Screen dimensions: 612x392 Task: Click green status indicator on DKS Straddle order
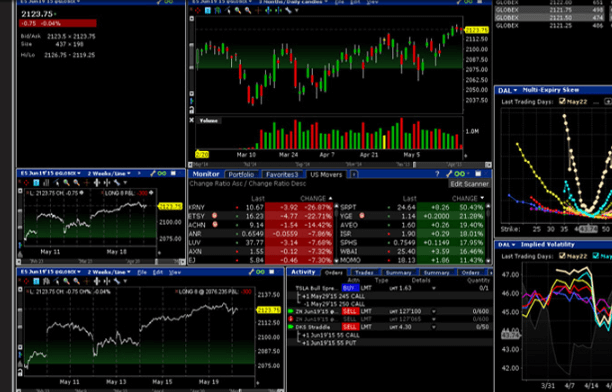[x=291, y=327]
